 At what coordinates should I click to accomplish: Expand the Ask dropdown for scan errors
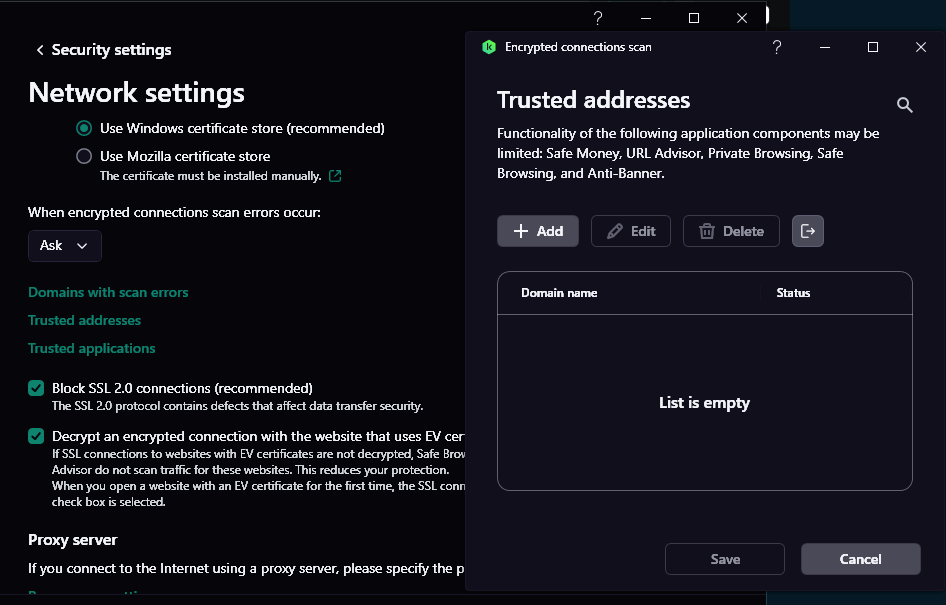65,246
